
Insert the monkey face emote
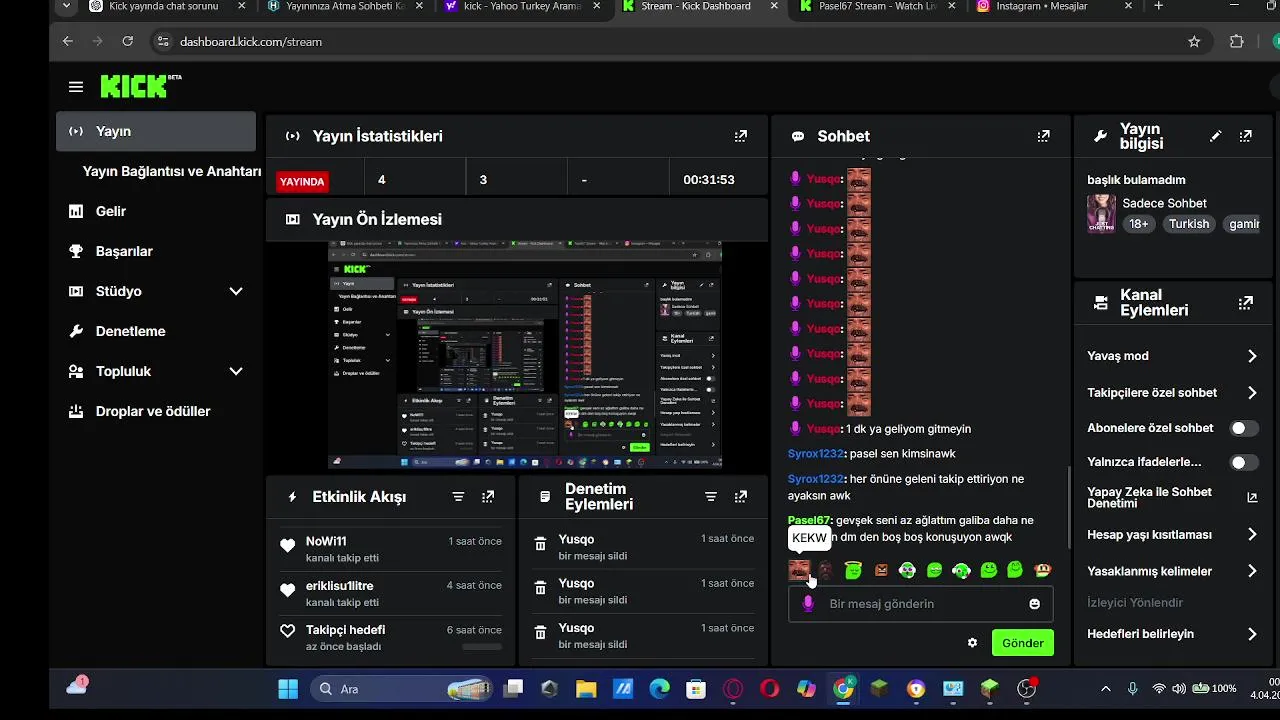(x=1042, y=570)
